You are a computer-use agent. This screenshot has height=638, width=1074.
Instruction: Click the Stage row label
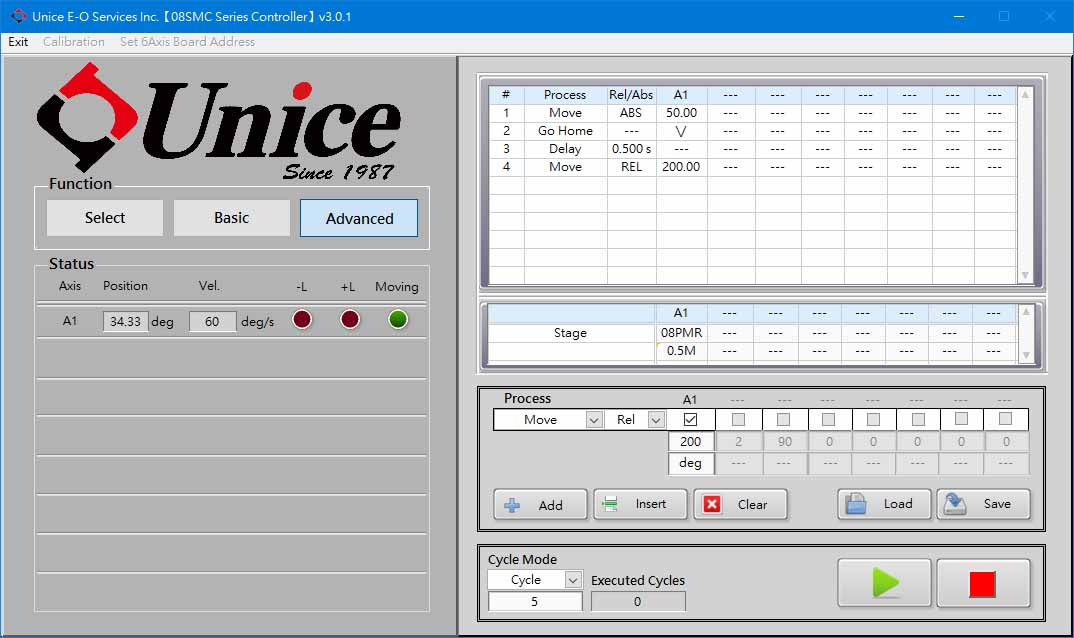pos(571,332)
